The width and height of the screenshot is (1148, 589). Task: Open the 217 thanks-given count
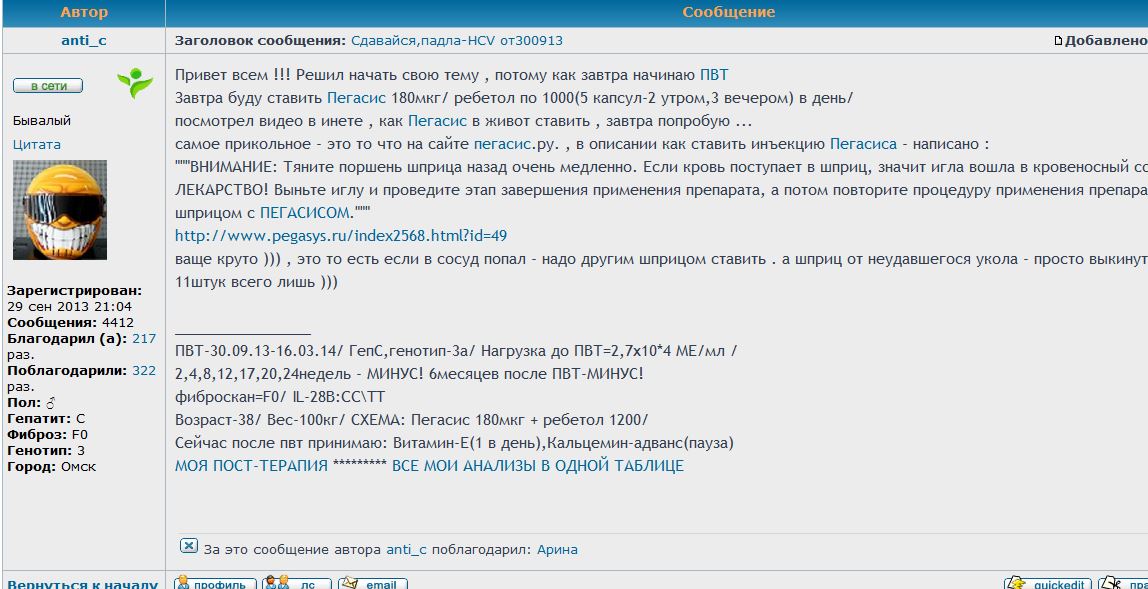point(144,338)
